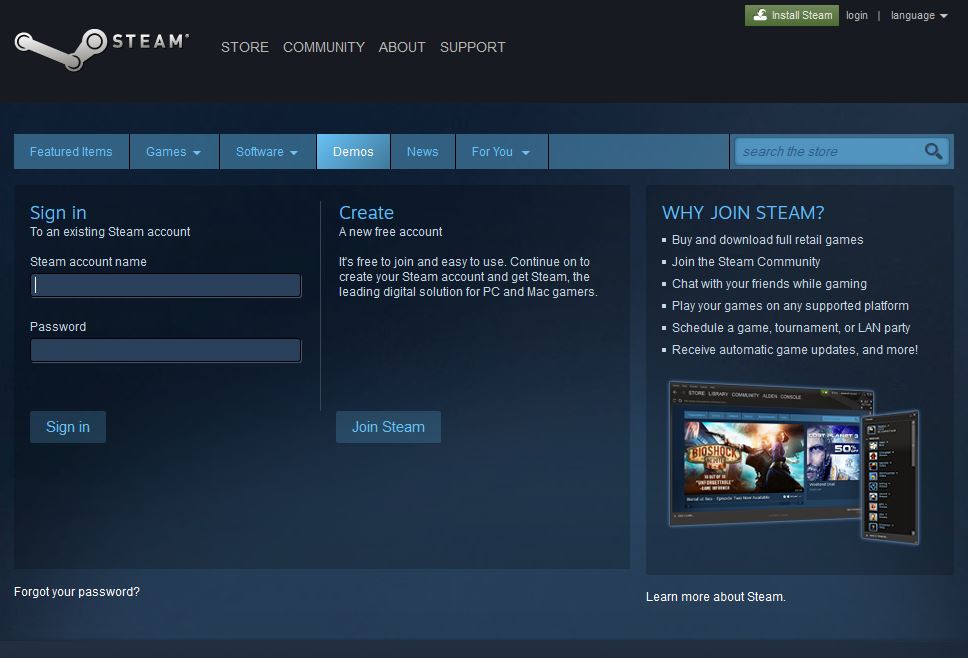Select the Featured Items tab
Viewport: 968px width, 658px height.
click(71, 151)
